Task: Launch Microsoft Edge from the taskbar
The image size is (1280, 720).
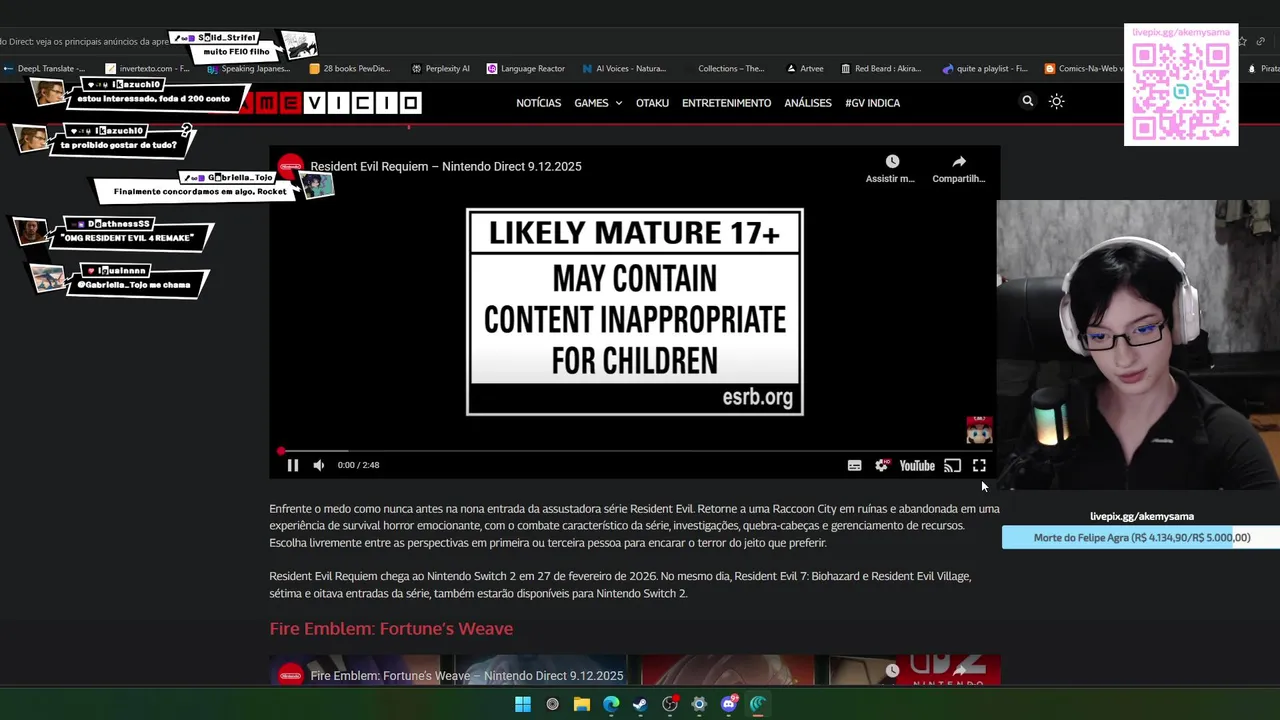Action: (x=611, y=704)
